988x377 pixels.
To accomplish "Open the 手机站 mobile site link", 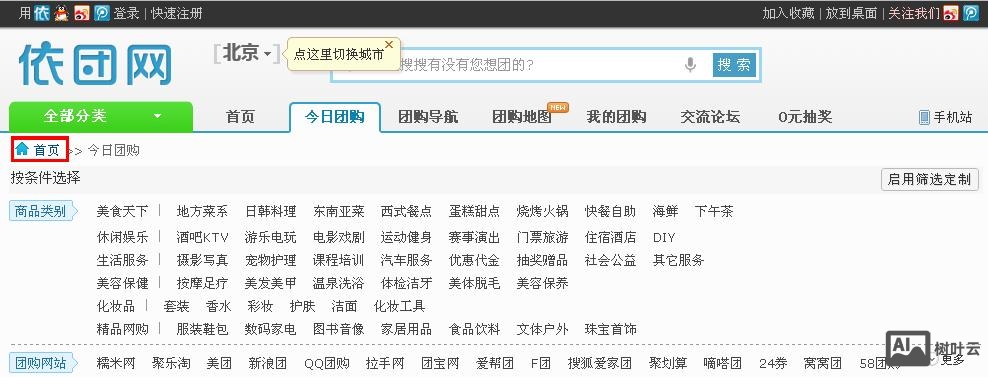I will 945,117.
